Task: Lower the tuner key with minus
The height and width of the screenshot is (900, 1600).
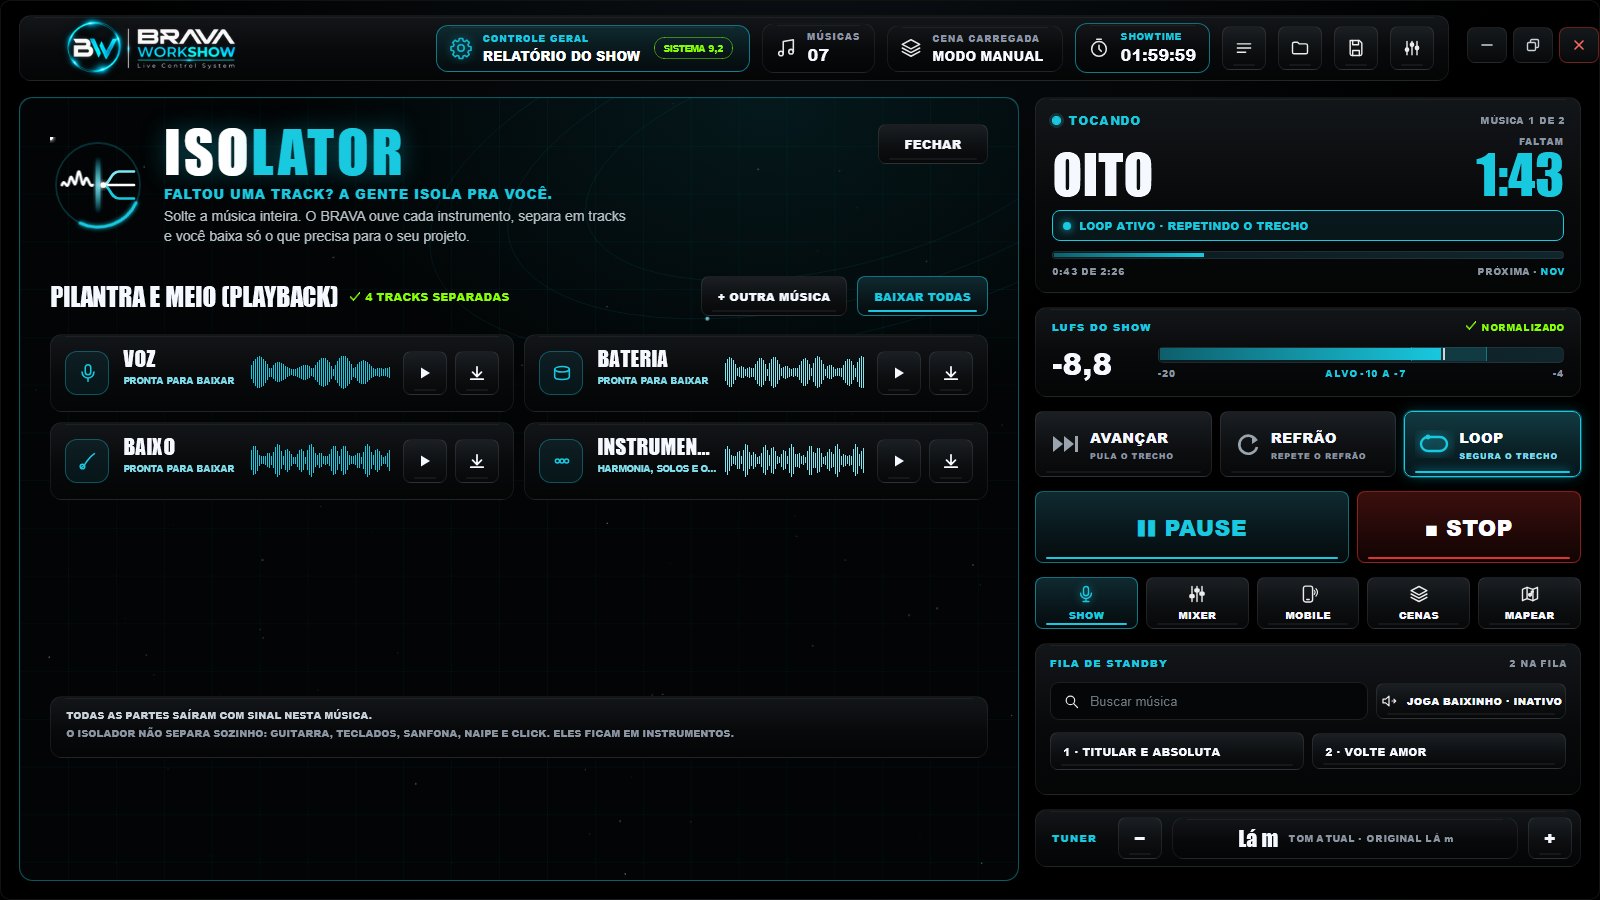Action: coord(1140,838)
